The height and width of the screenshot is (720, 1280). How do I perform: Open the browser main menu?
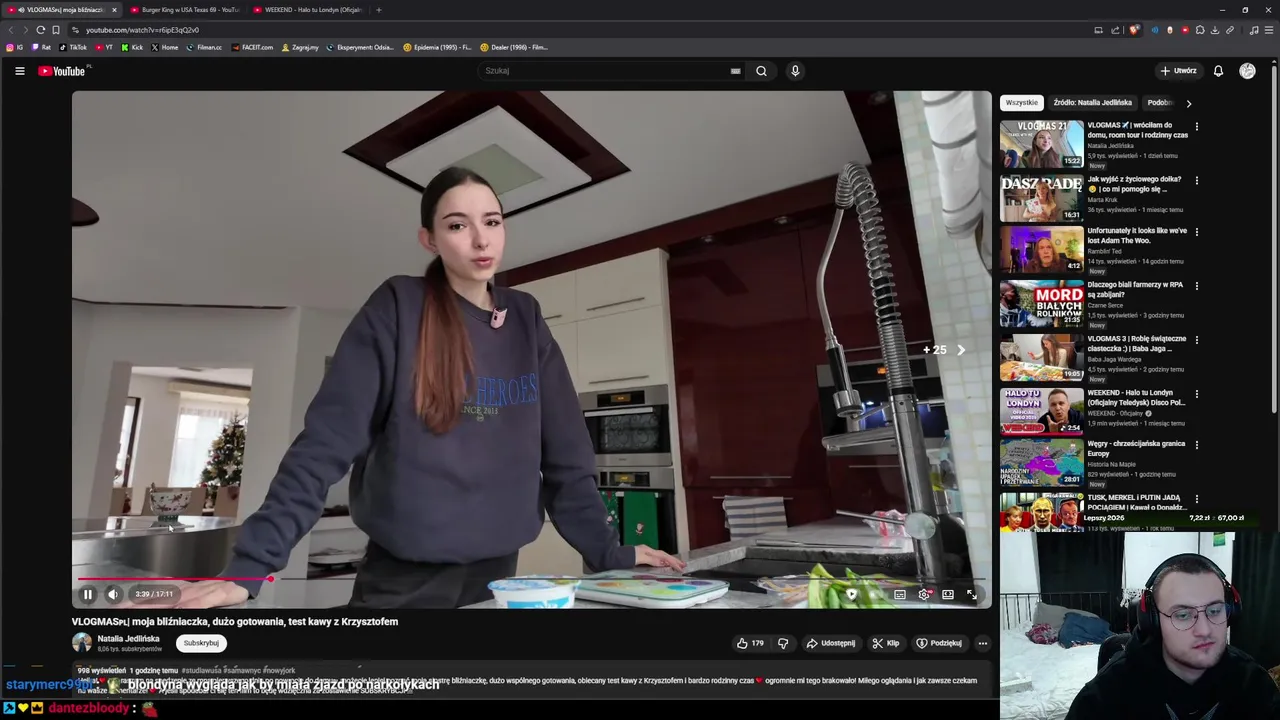point(1269,30)
